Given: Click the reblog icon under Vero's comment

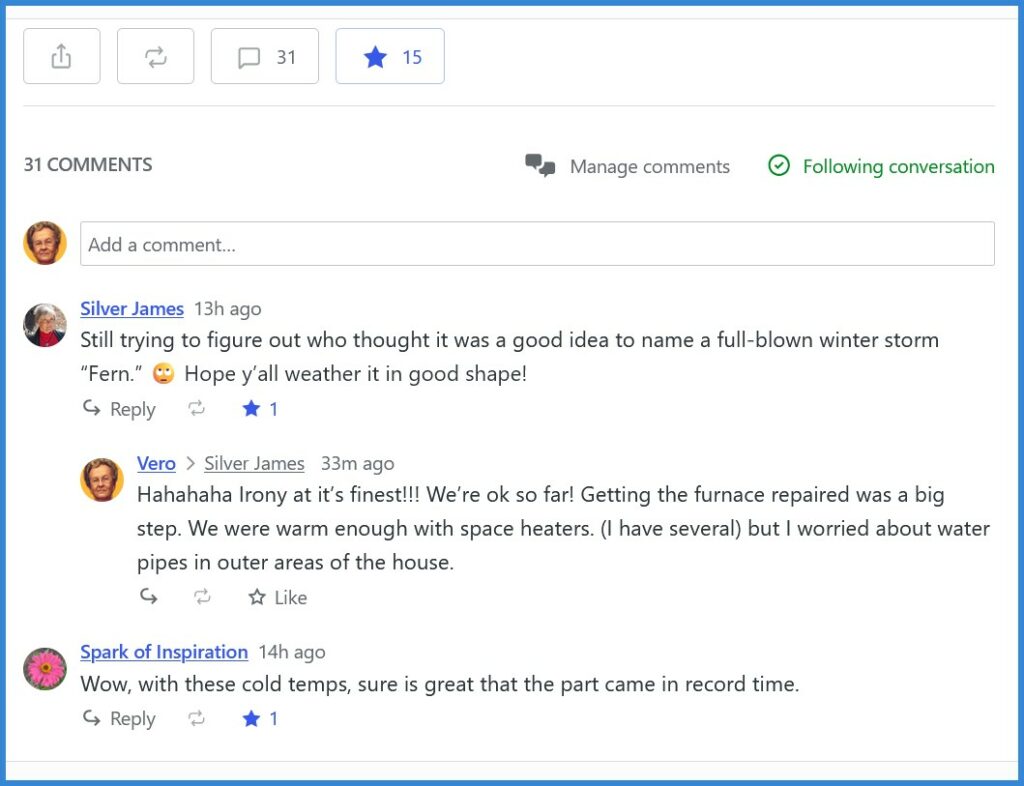Looking at the screenshot, I should tap(202, 597).
